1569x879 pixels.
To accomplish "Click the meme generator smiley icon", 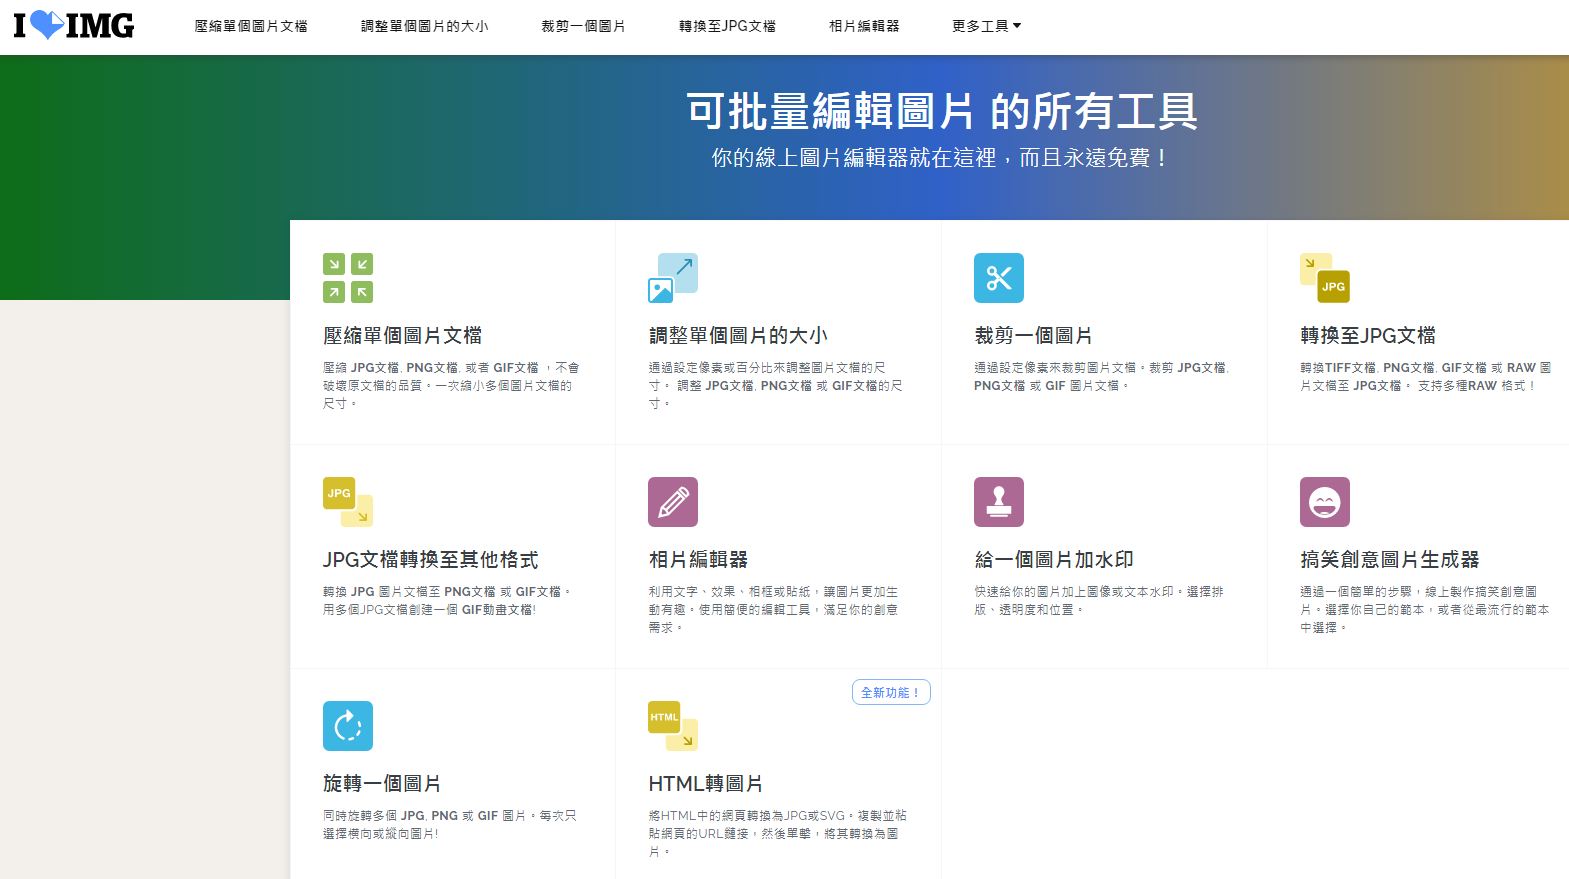I will (x=1325, y=502).
